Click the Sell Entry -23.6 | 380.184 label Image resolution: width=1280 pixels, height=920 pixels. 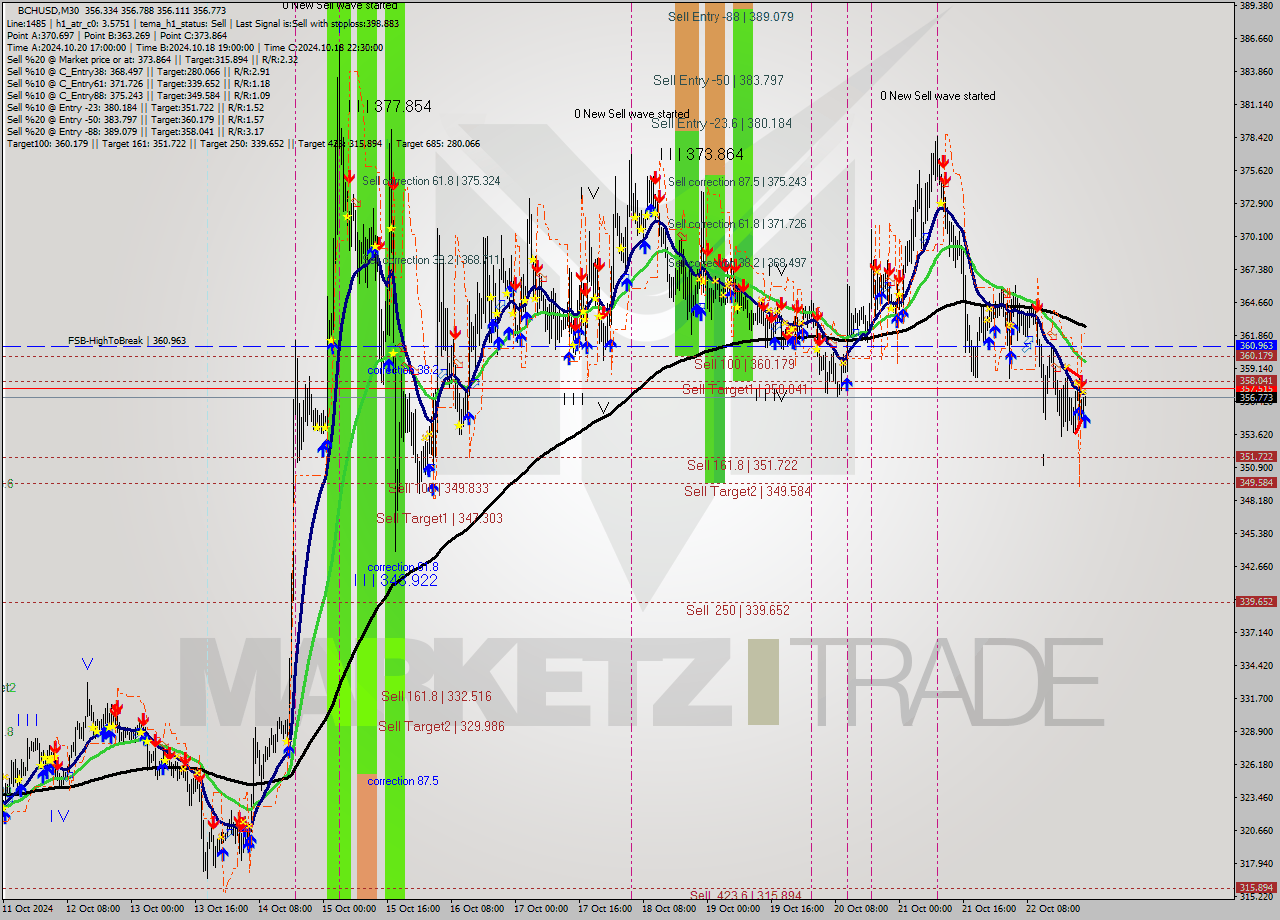click(x=721, y=124)
